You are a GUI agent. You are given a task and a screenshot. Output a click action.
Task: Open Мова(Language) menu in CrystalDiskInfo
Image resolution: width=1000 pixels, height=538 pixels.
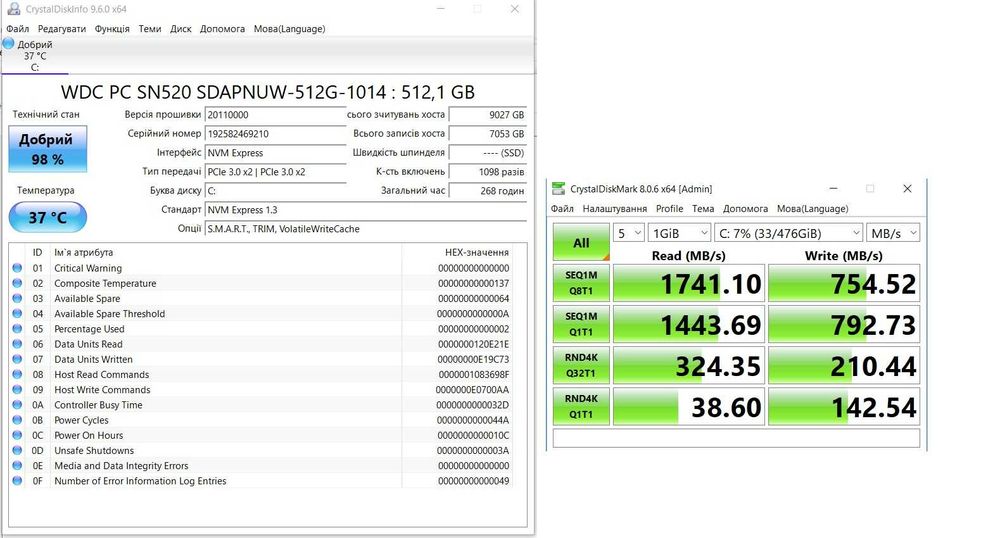(x=290, y=29)
